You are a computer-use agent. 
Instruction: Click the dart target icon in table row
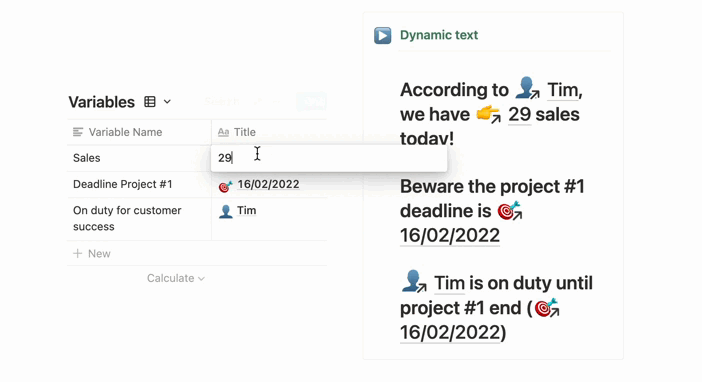pyautogui.click(x=225, y=186)
